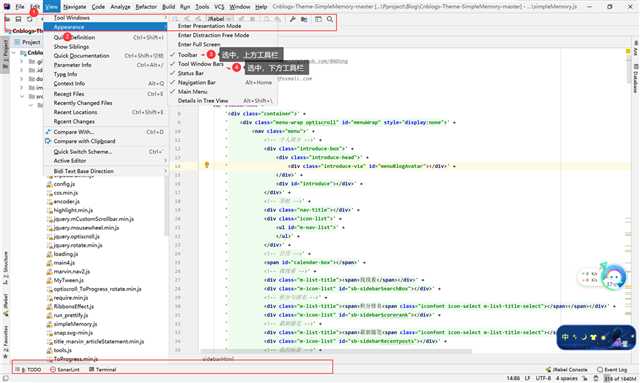
Task: Click the Compare With diff icon entry
Action: (x=105, y=132)
